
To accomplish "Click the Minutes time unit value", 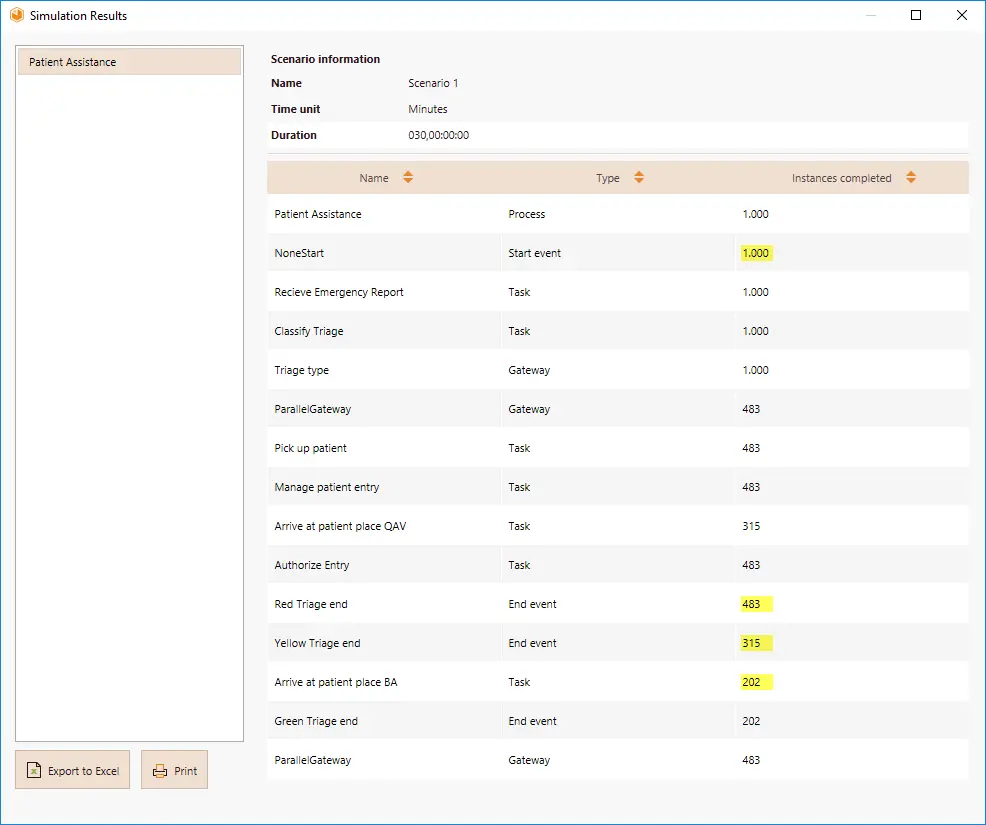I will (x=428, y=109).
